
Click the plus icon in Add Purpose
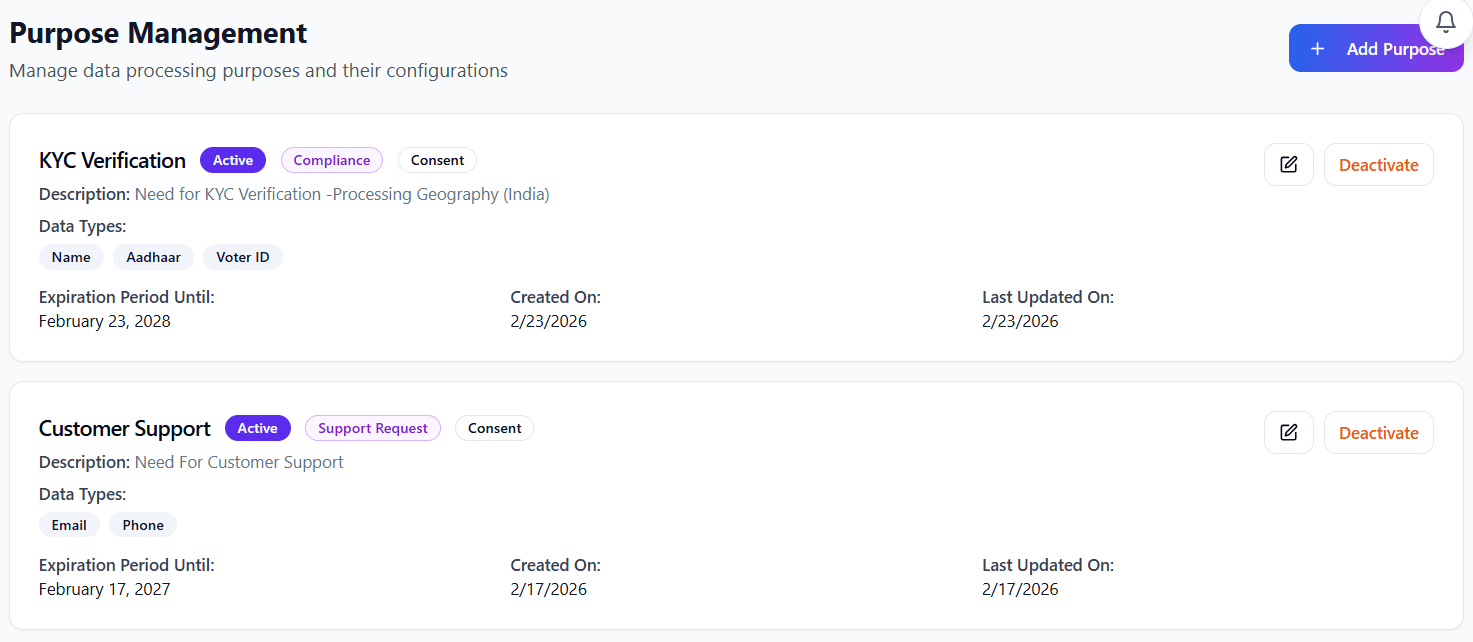pyautogui.click(x=1317, y=49)
